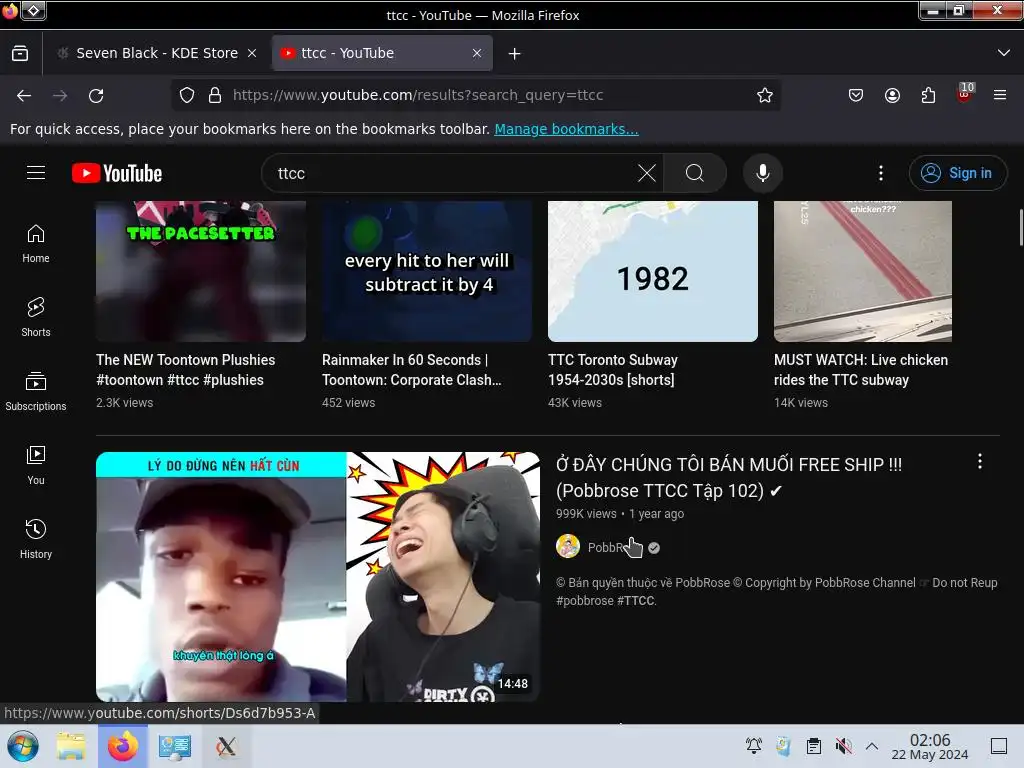Open the Manage bookmarks link

click(x=566, y=129)
